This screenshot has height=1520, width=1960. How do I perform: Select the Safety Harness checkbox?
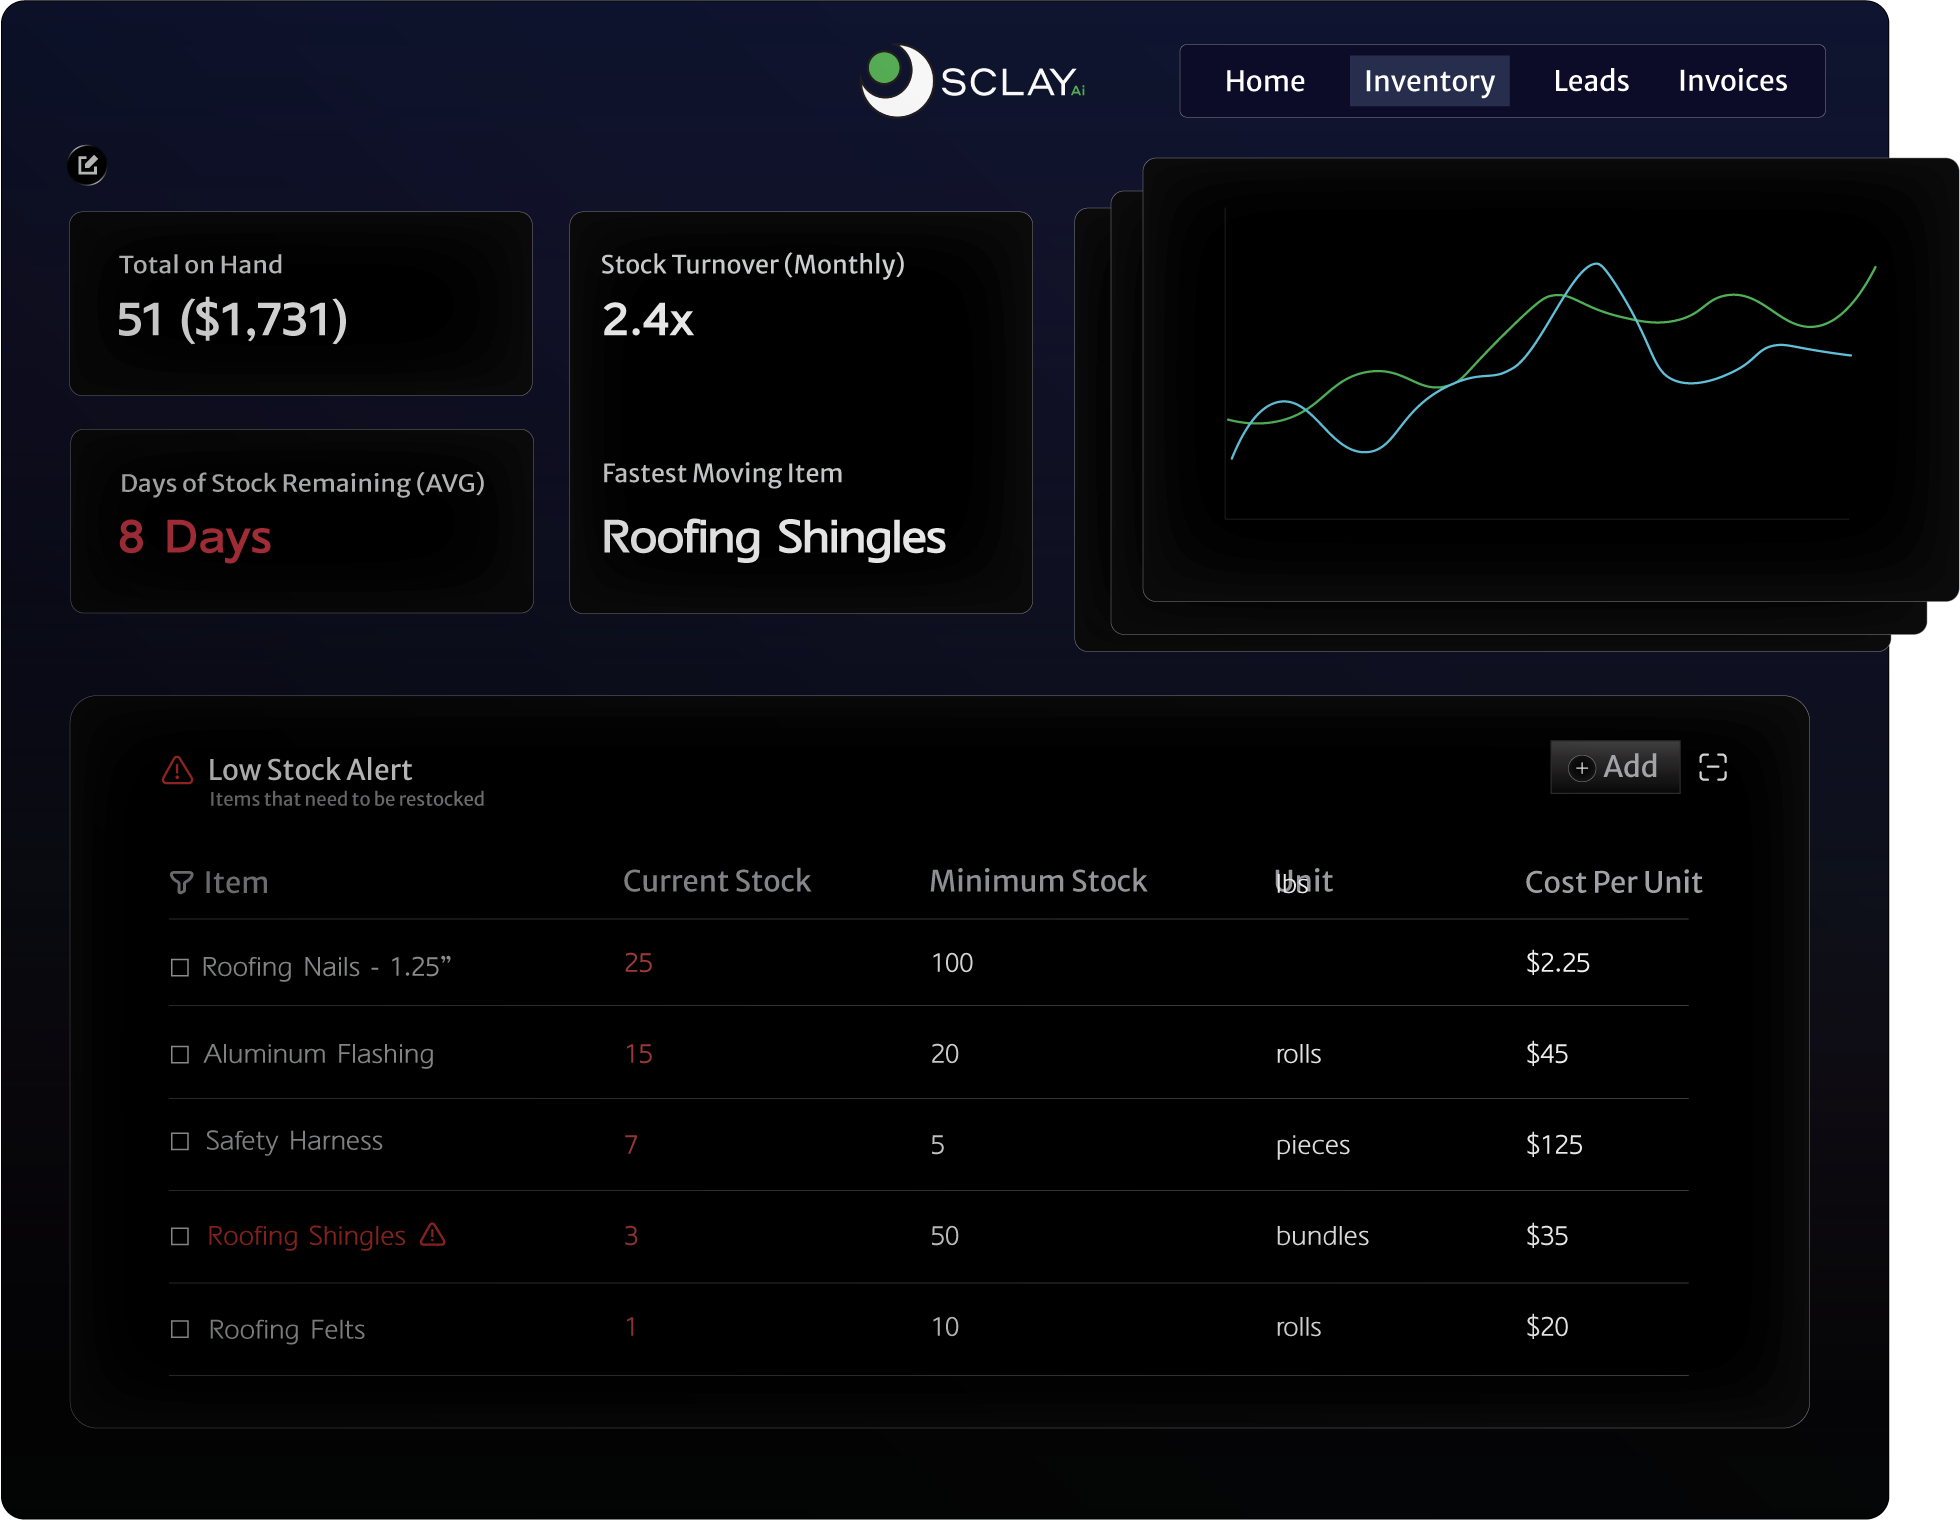(x=180, y=1141)
